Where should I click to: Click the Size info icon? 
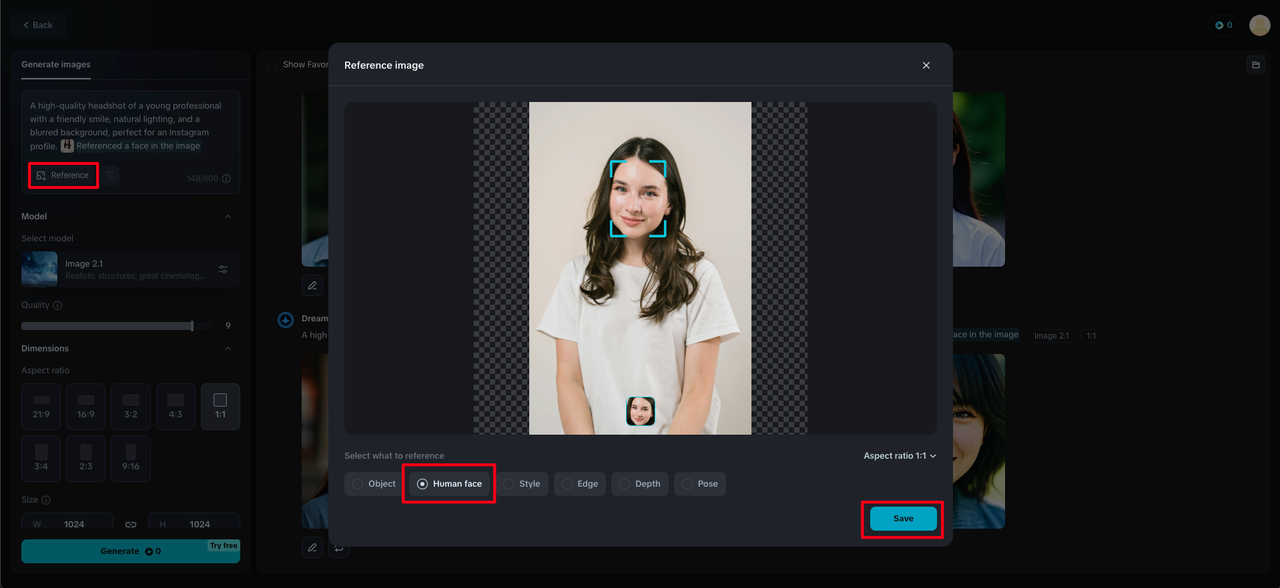pos(46,500)
